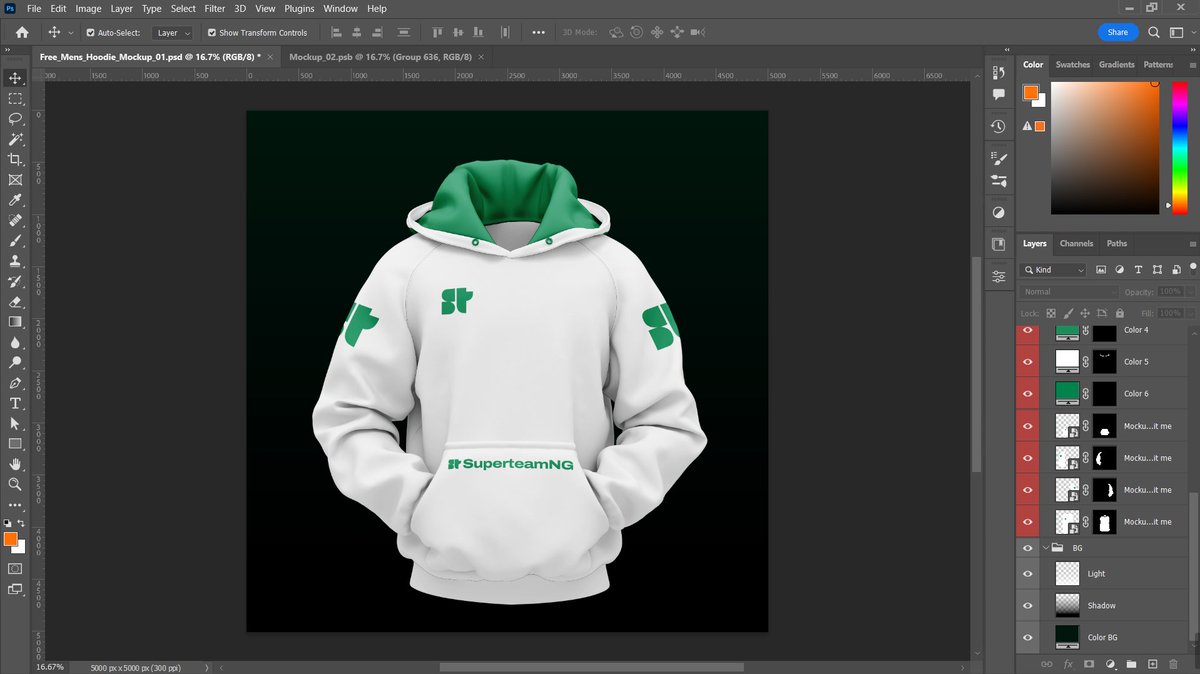Image resolution: width=1200 pixels, height=674 pixels.
Task: Select the Crop tool
Action: point(15,159)
